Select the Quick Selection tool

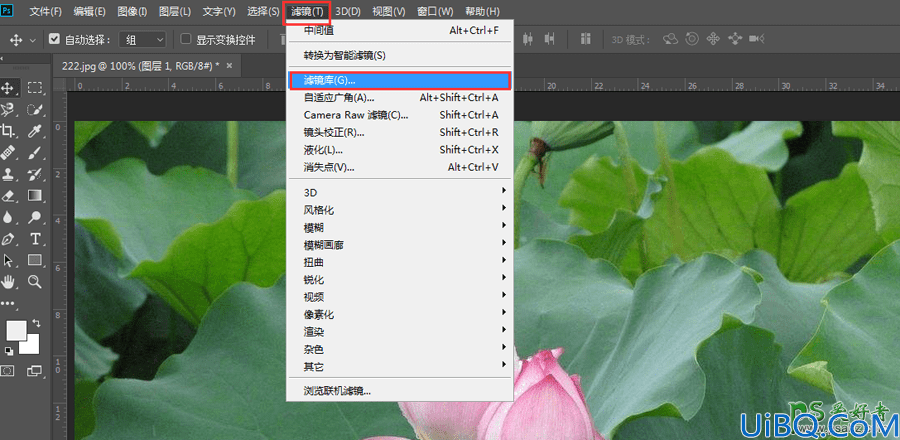[35, 110]
